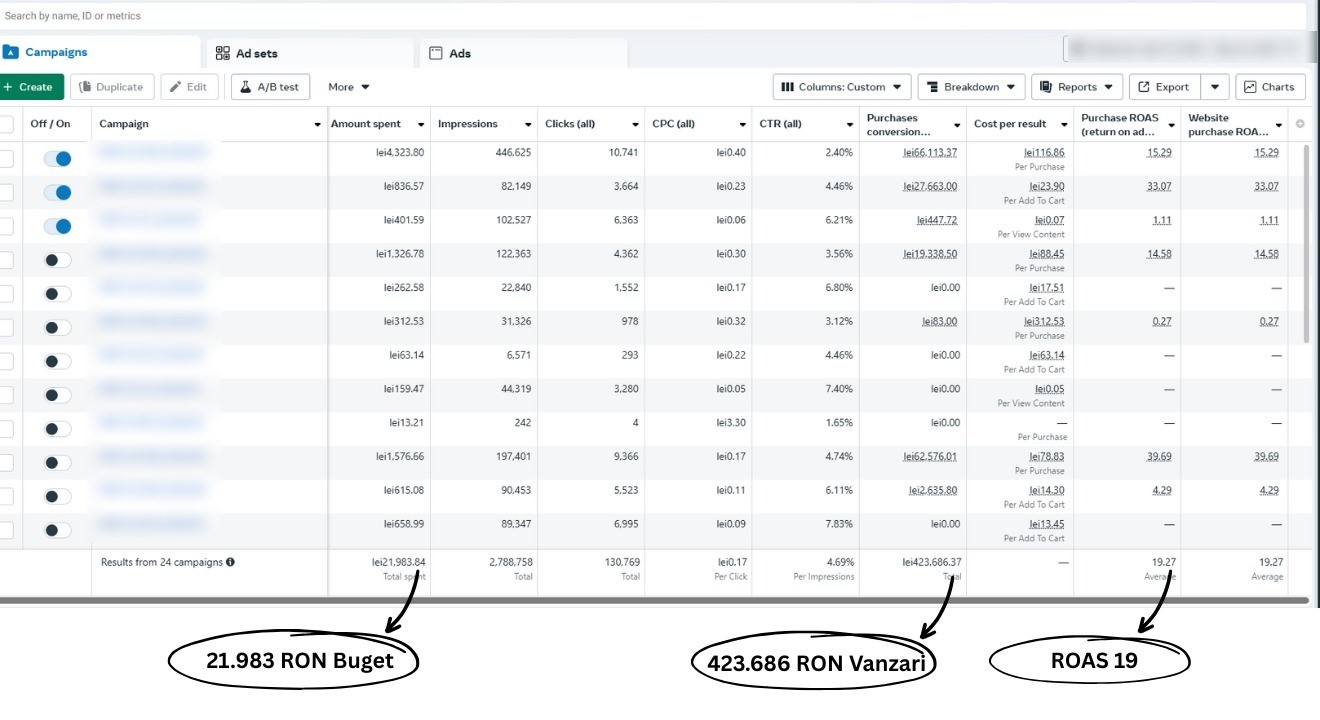
Task: Open the CTR (all) column dropdown arrow
Action: point(849,125)
